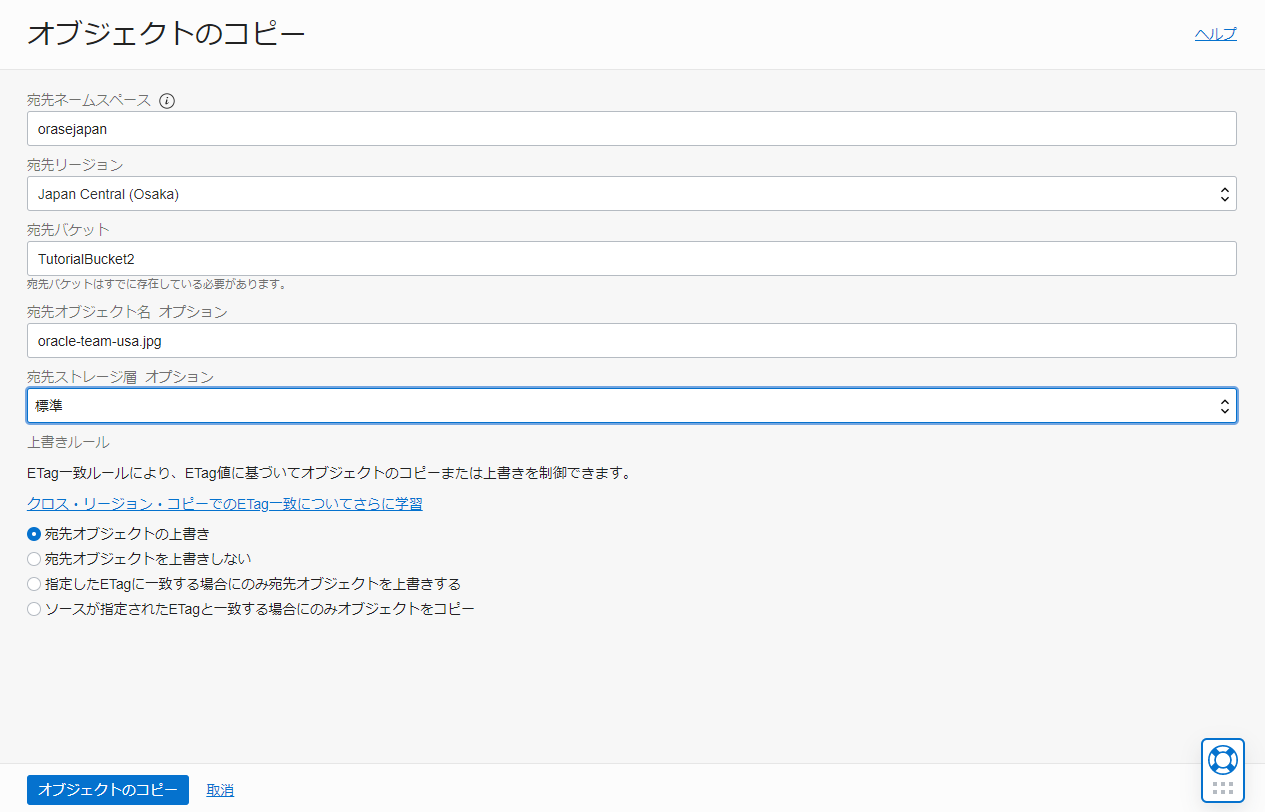Open the ETag cross-region copy learn more link
Screen dimensions: 1265x812
click(224, 504)
